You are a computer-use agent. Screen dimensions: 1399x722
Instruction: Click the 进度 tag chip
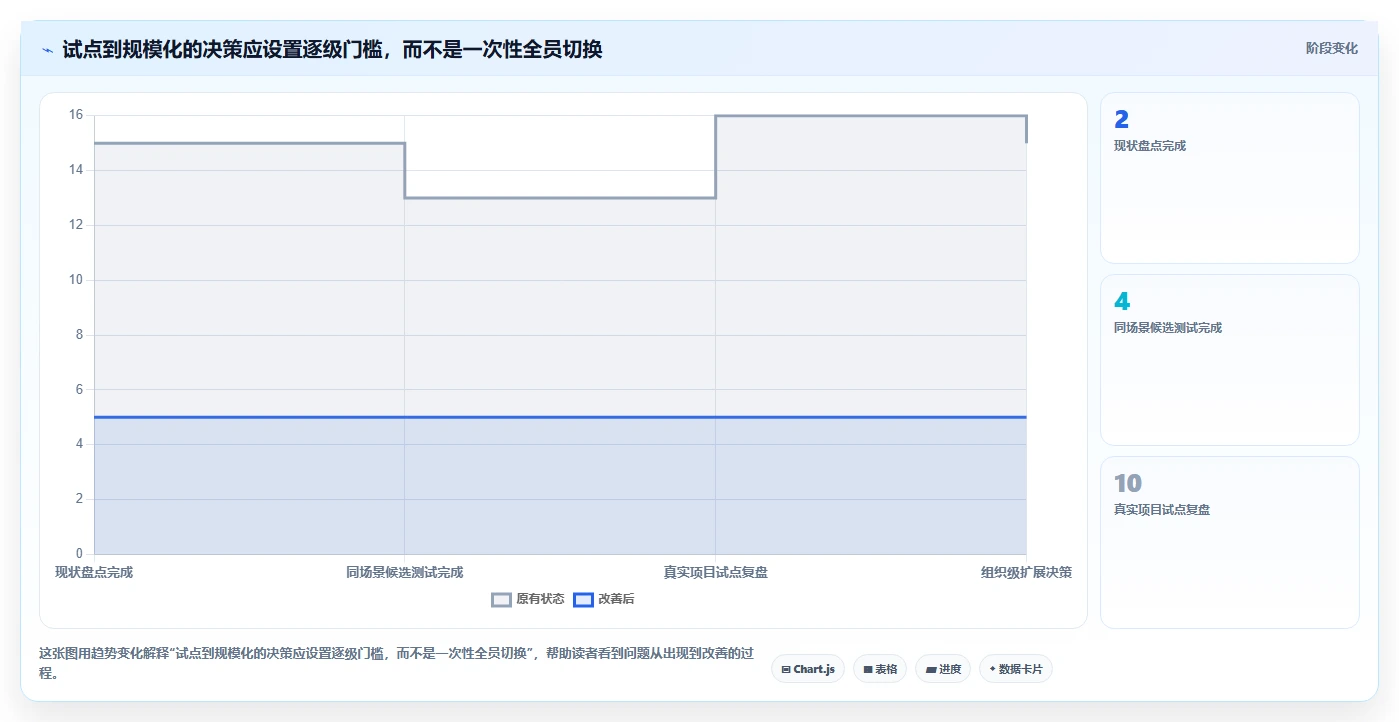[943, 669]
